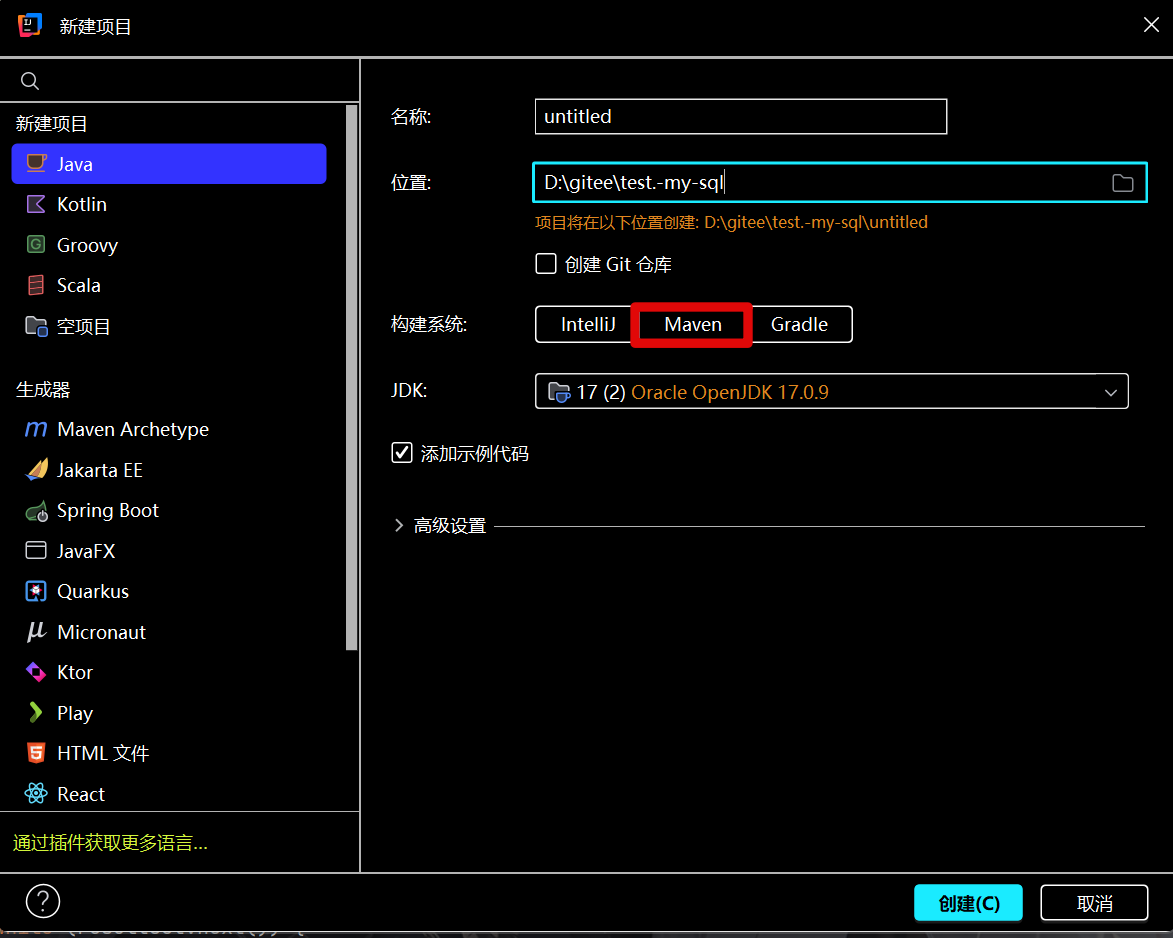Viewport: 1173px width, 938px height.
Task: Browse location with the folder icon
Action: click(1122, 183)
